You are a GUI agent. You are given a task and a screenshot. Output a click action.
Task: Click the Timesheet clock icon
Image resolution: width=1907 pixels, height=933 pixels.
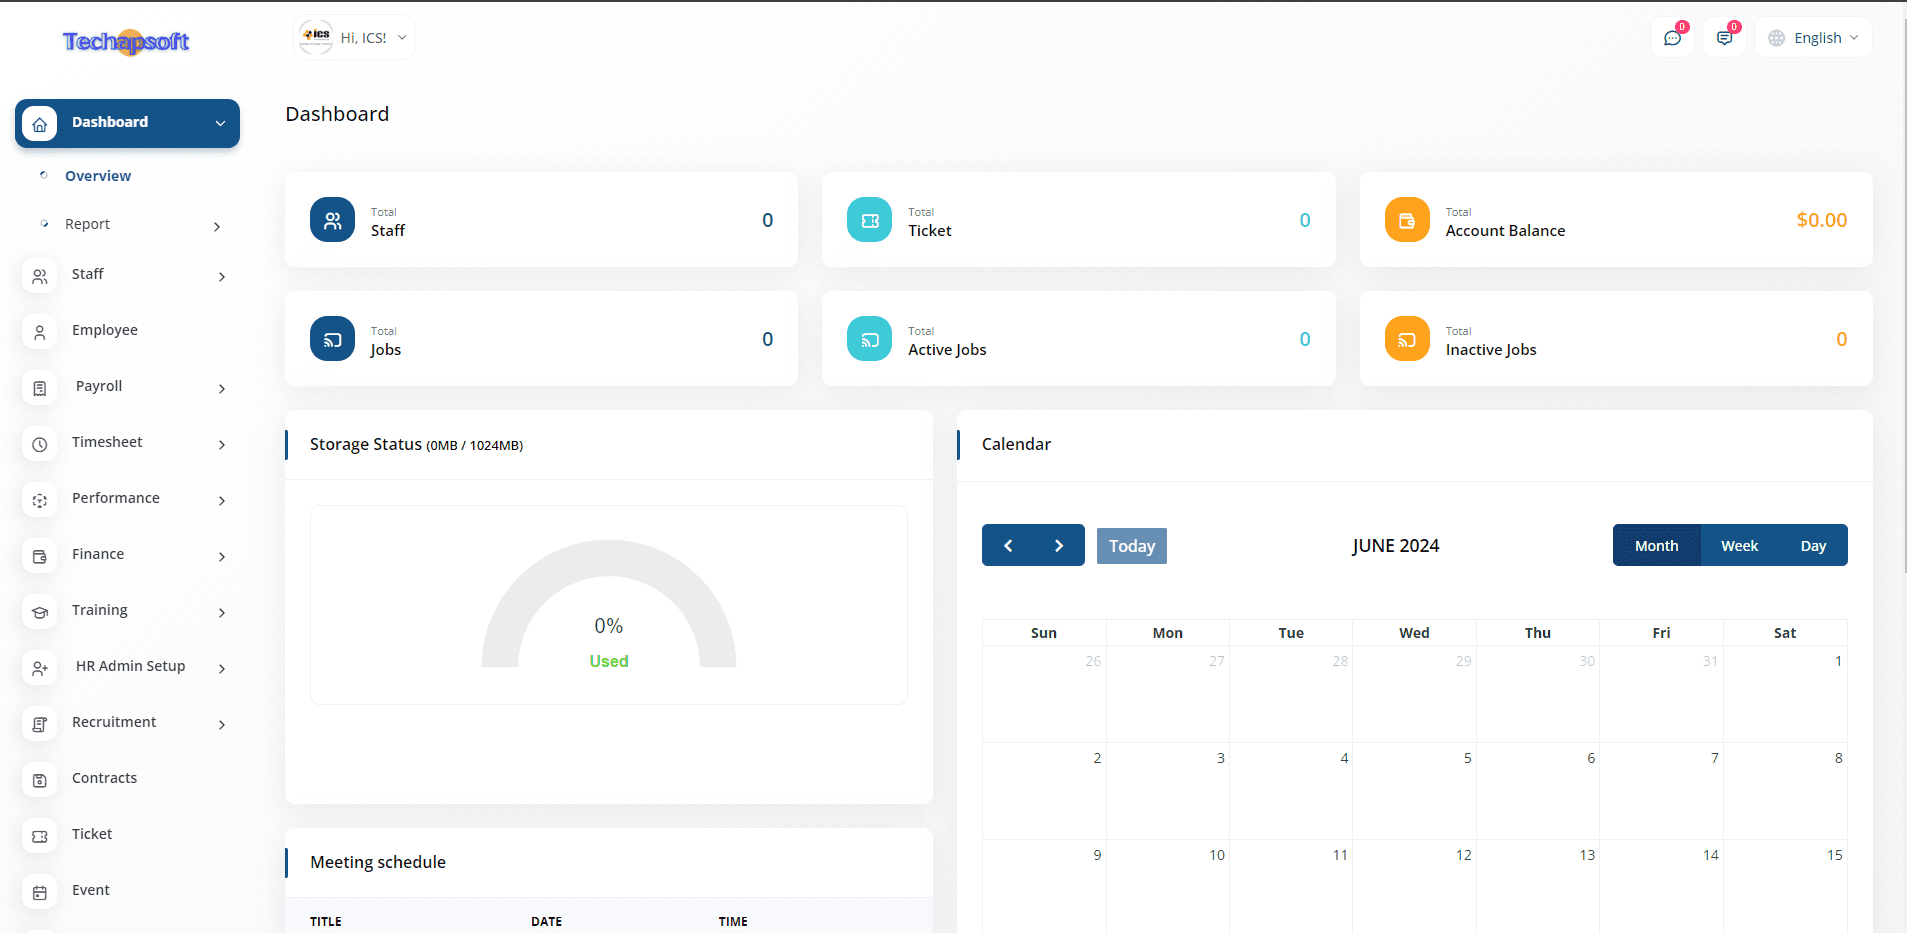click(x=40, y=444)
